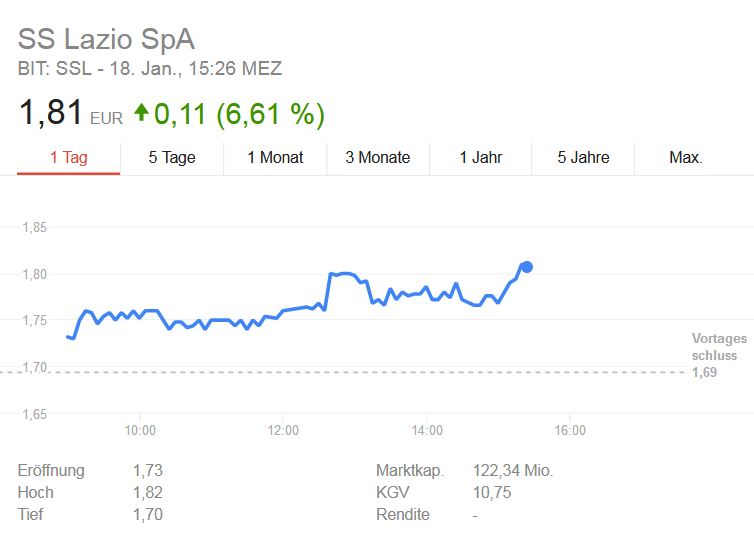
Task: Click the blue current price dot
Action: (x=527, y=267)
